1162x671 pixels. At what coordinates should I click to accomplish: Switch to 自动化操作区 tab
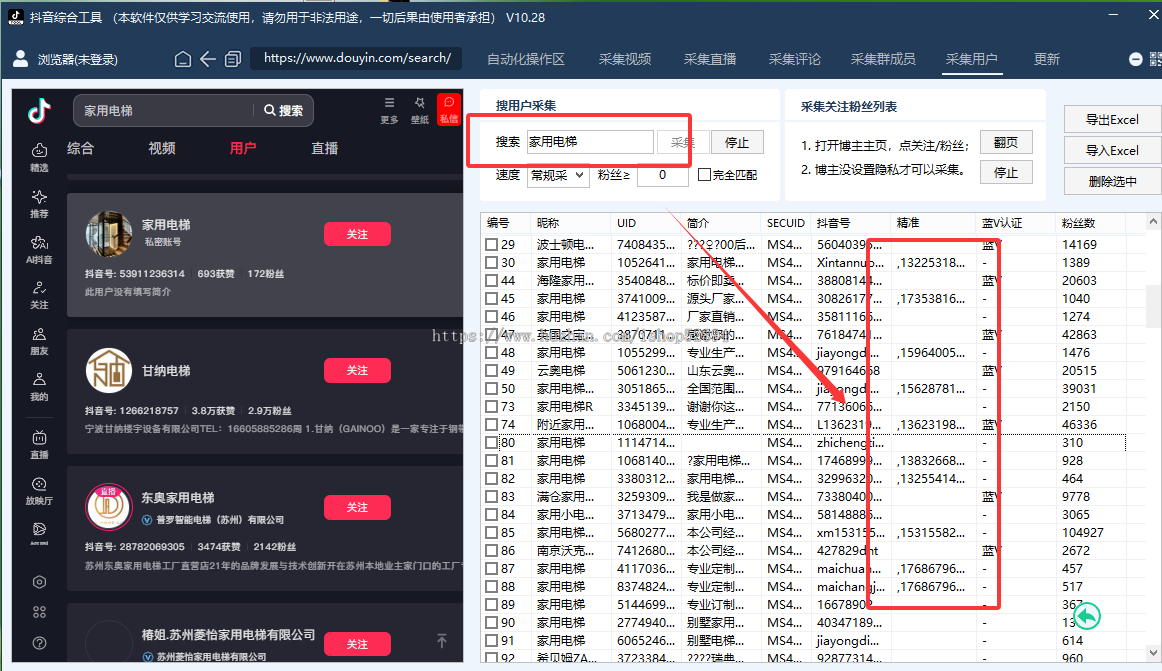pos(525,59)
